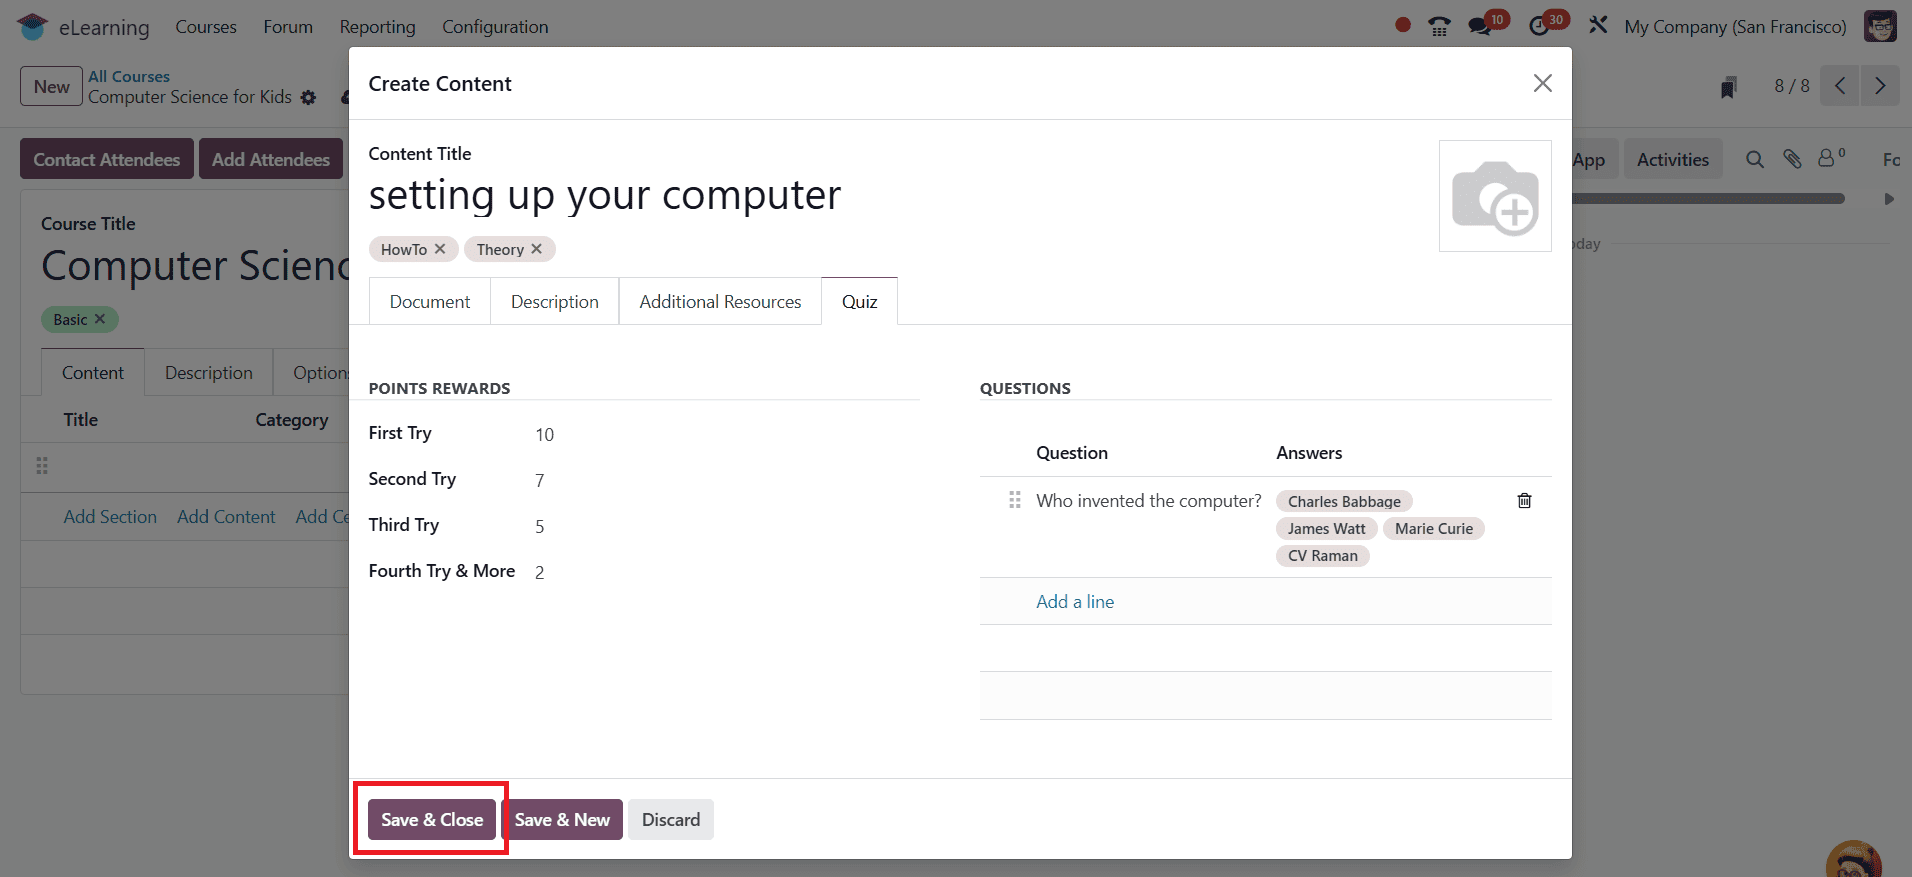Image resolution: width=1912 pixels, height=877 pixels.
Task: Click the OdooBot avatar at bottom corner
Action: click(1854, 858)
